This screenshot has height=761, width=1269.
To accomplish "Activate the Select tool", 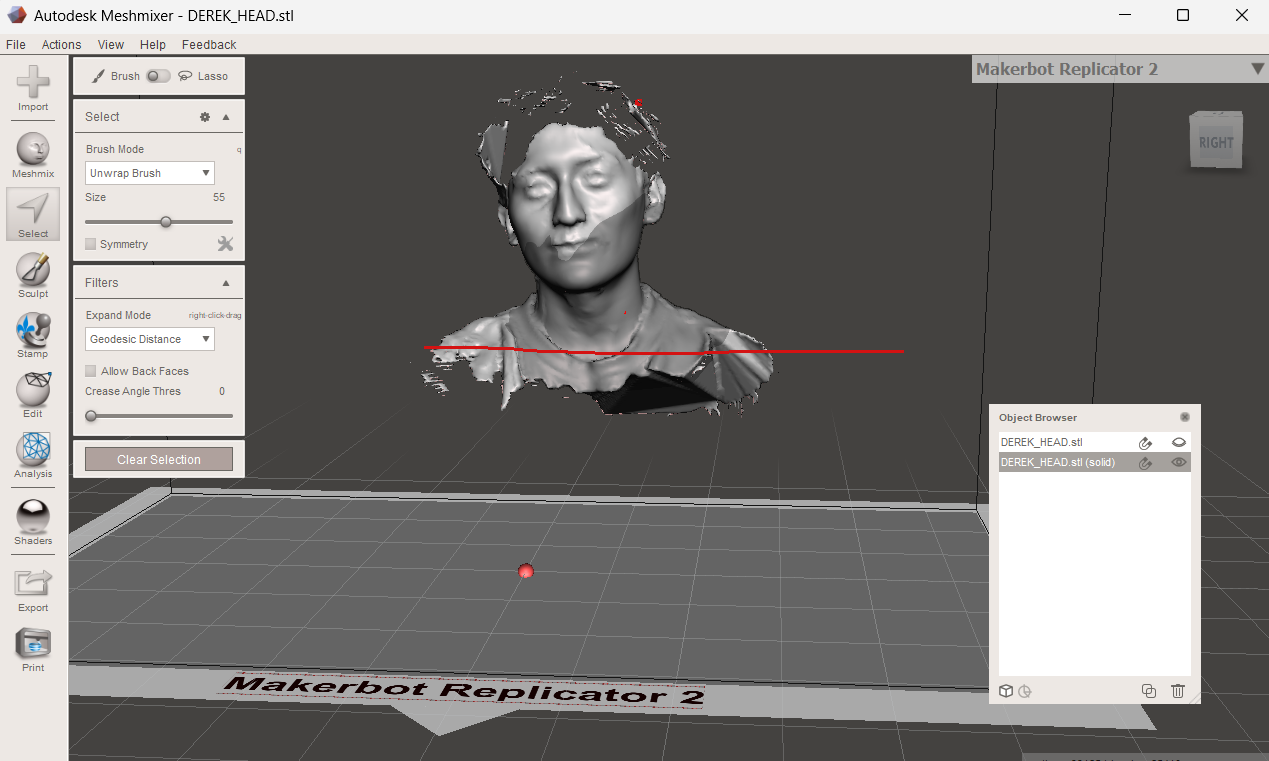I will (33, 213).
